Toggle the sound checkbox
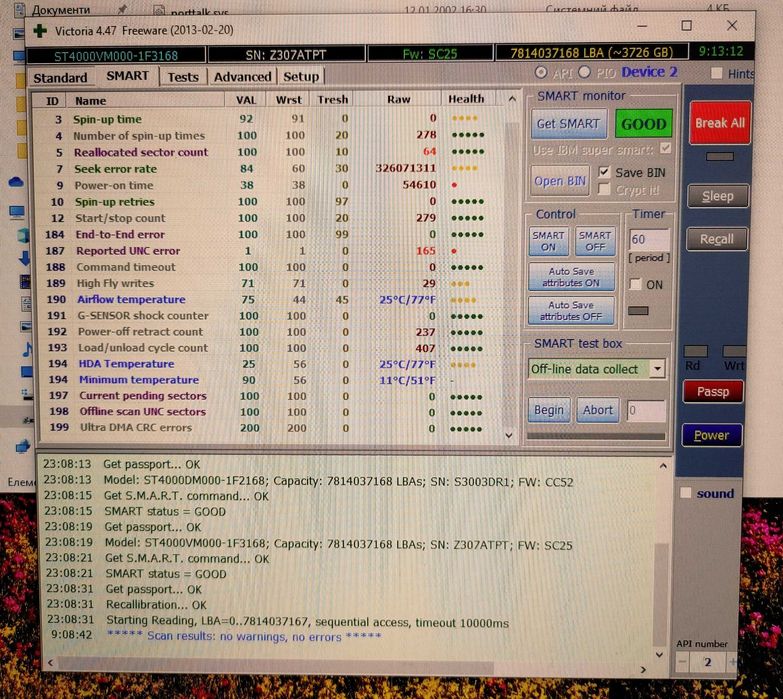This screenshot has height=699, width=783. (686, 493)
